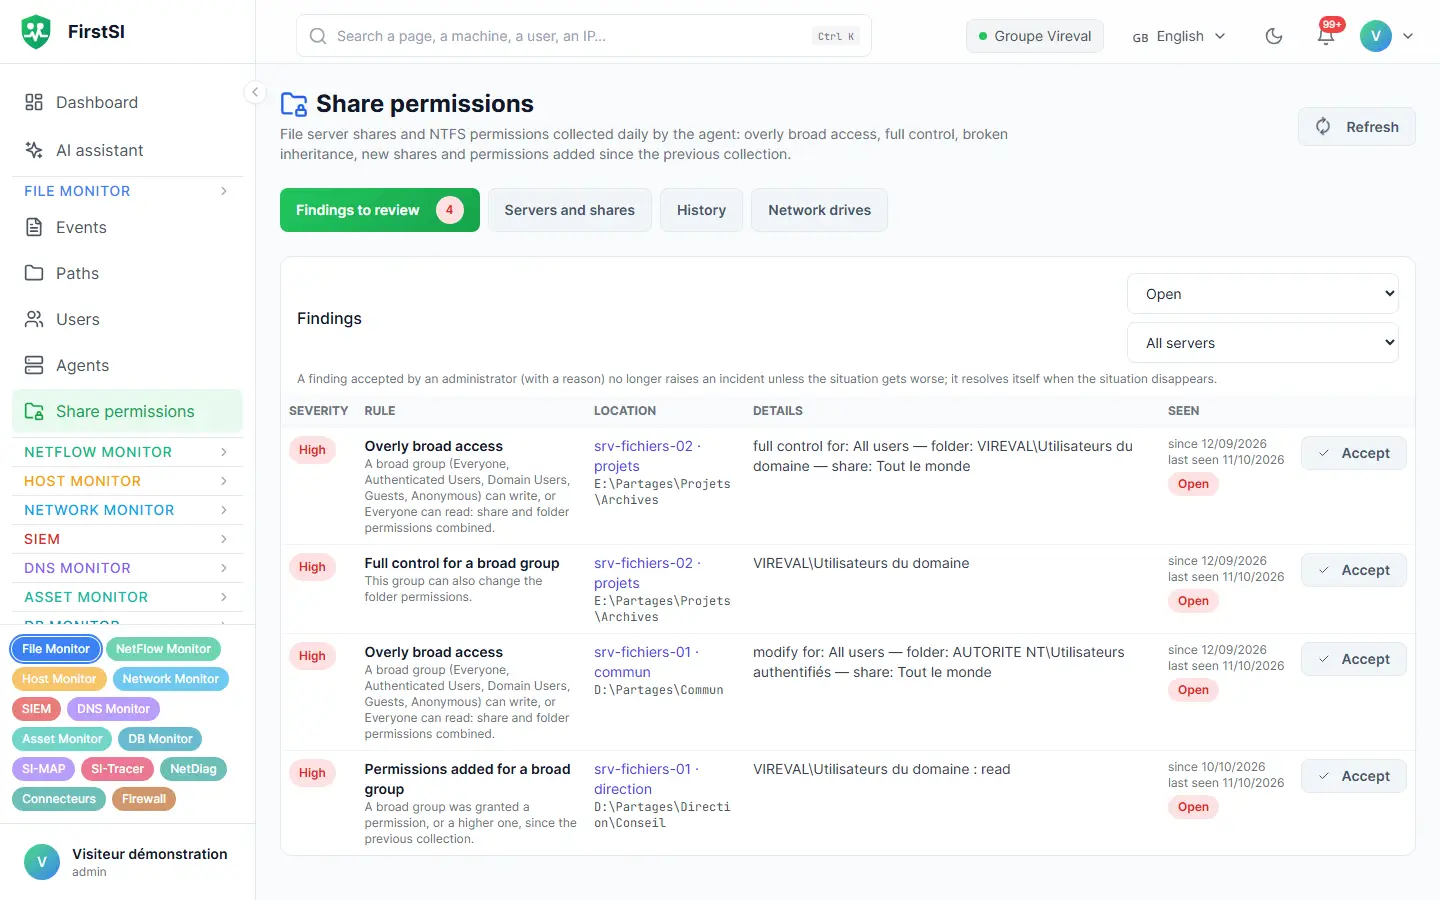The image size is (1440, 900).
Task: Open notifications bell icon
Action: tap(1326, 37)
